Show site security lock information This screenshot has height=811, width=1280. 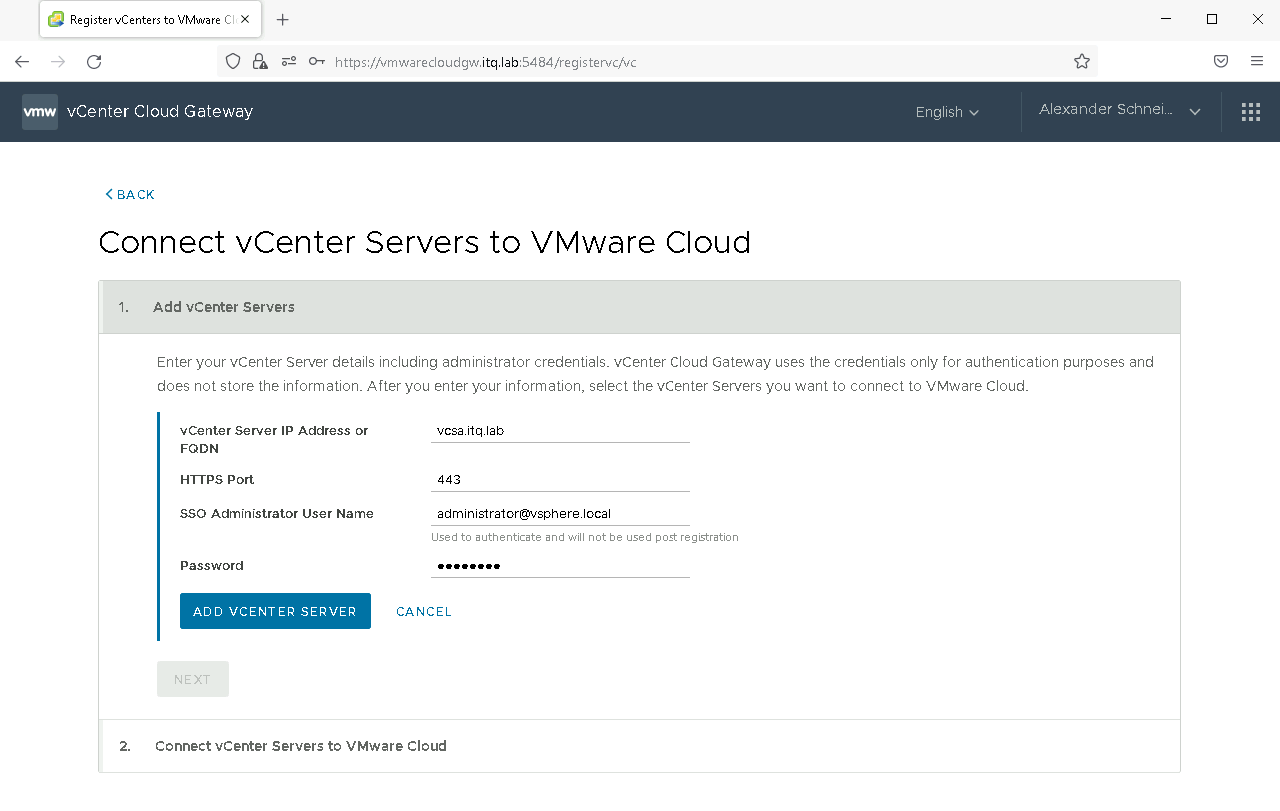260,62
